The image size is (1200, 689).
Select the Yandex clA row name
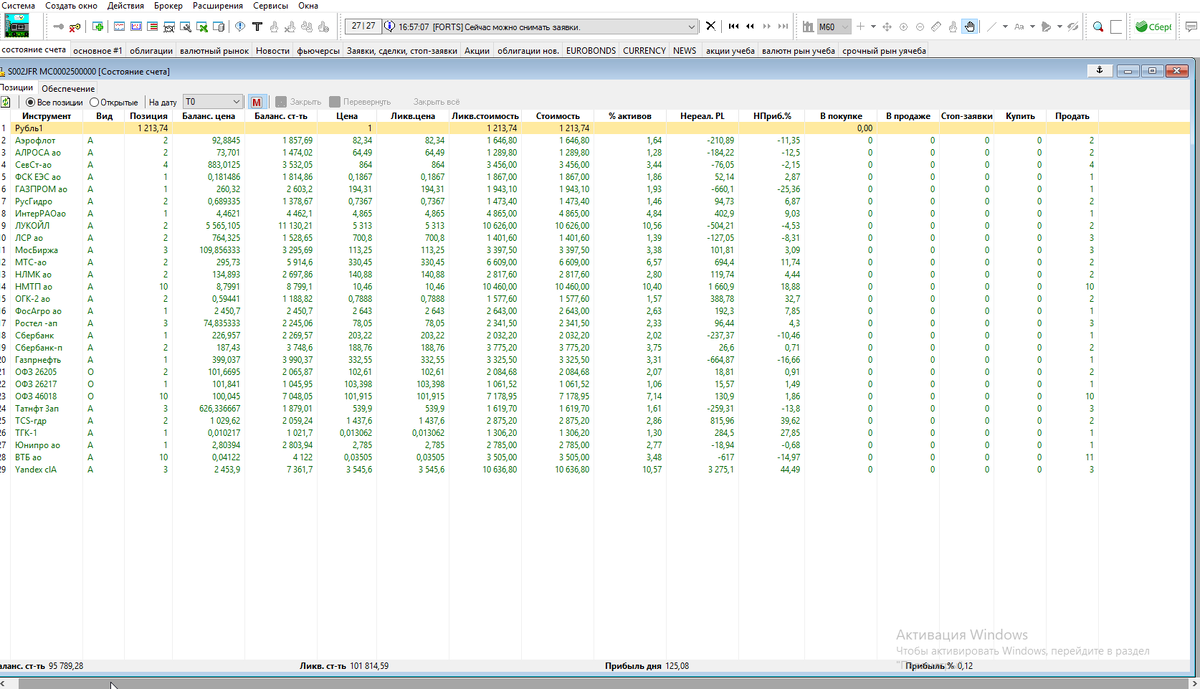[x=37, y=469]
